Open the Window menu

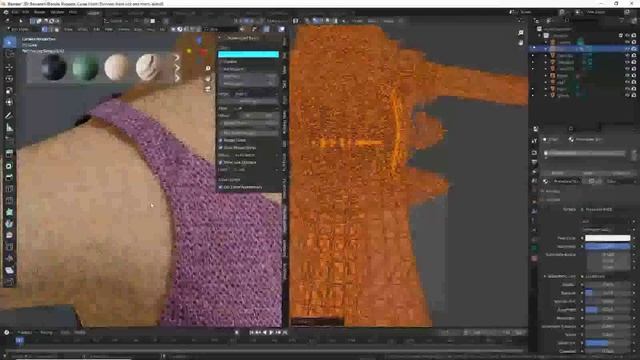57,12
